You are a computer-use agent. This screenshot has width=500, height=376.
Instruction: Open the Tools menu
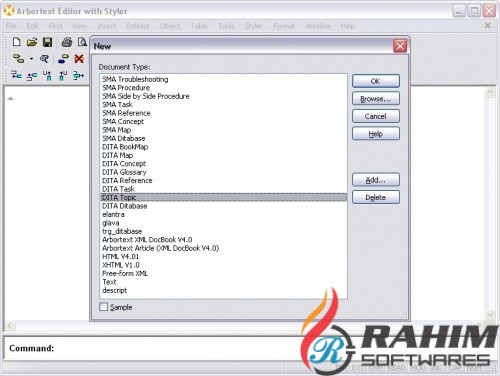click(x=226, y=26)
